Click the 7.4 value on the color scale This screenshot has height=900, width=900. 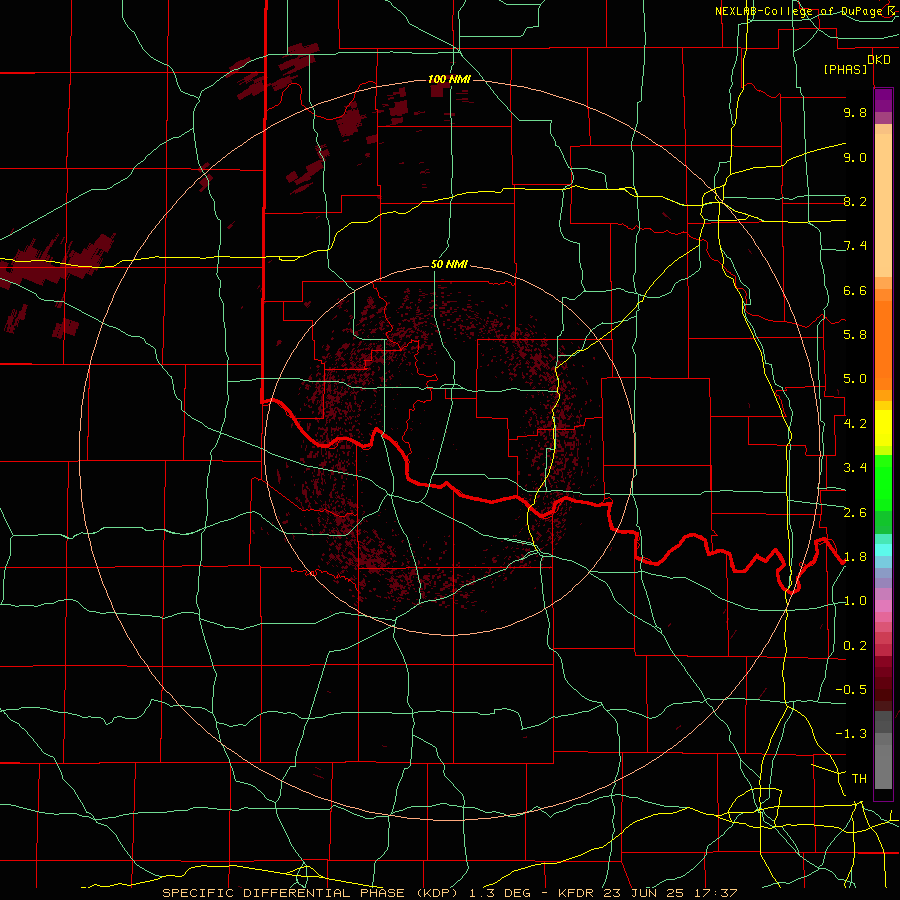coord(855,246)
